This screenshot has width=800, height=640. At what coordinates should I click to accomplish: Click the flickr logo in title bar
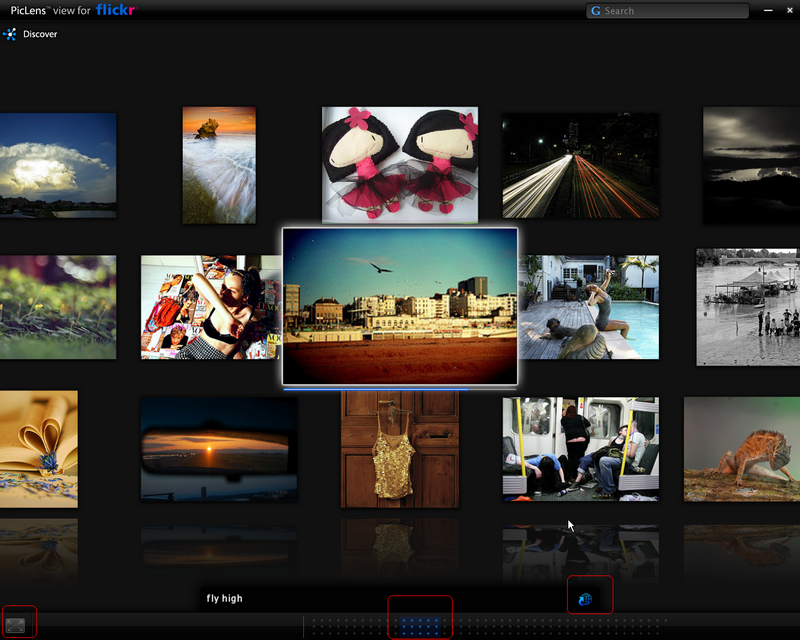point(116,10)
